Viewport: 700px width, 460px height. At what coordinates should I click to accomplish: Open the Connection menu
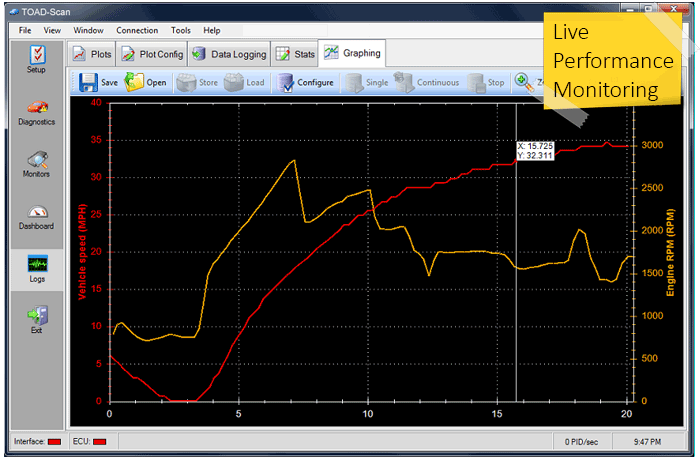(137, 30)
